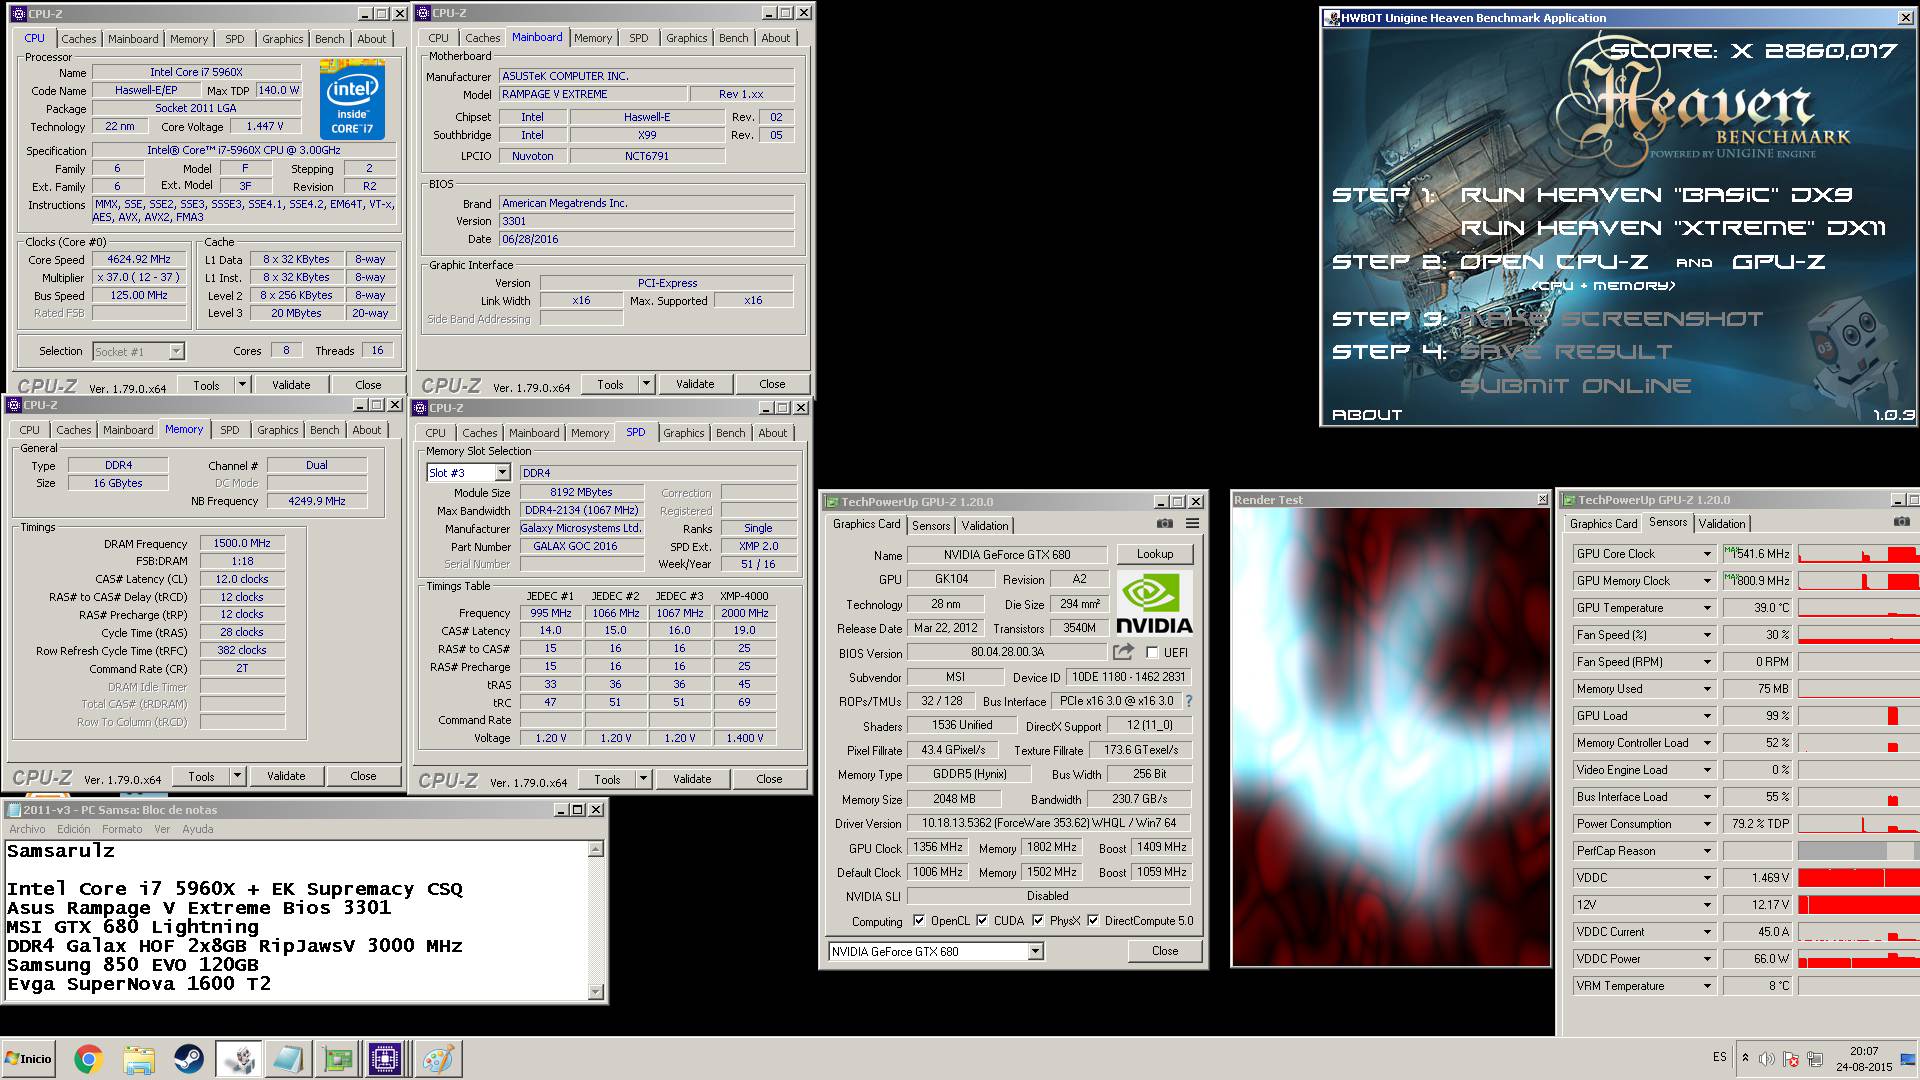Open the Formato menu in Notepad
The height and width of the screenshot is (1080, 1920).
pos(121,829)
